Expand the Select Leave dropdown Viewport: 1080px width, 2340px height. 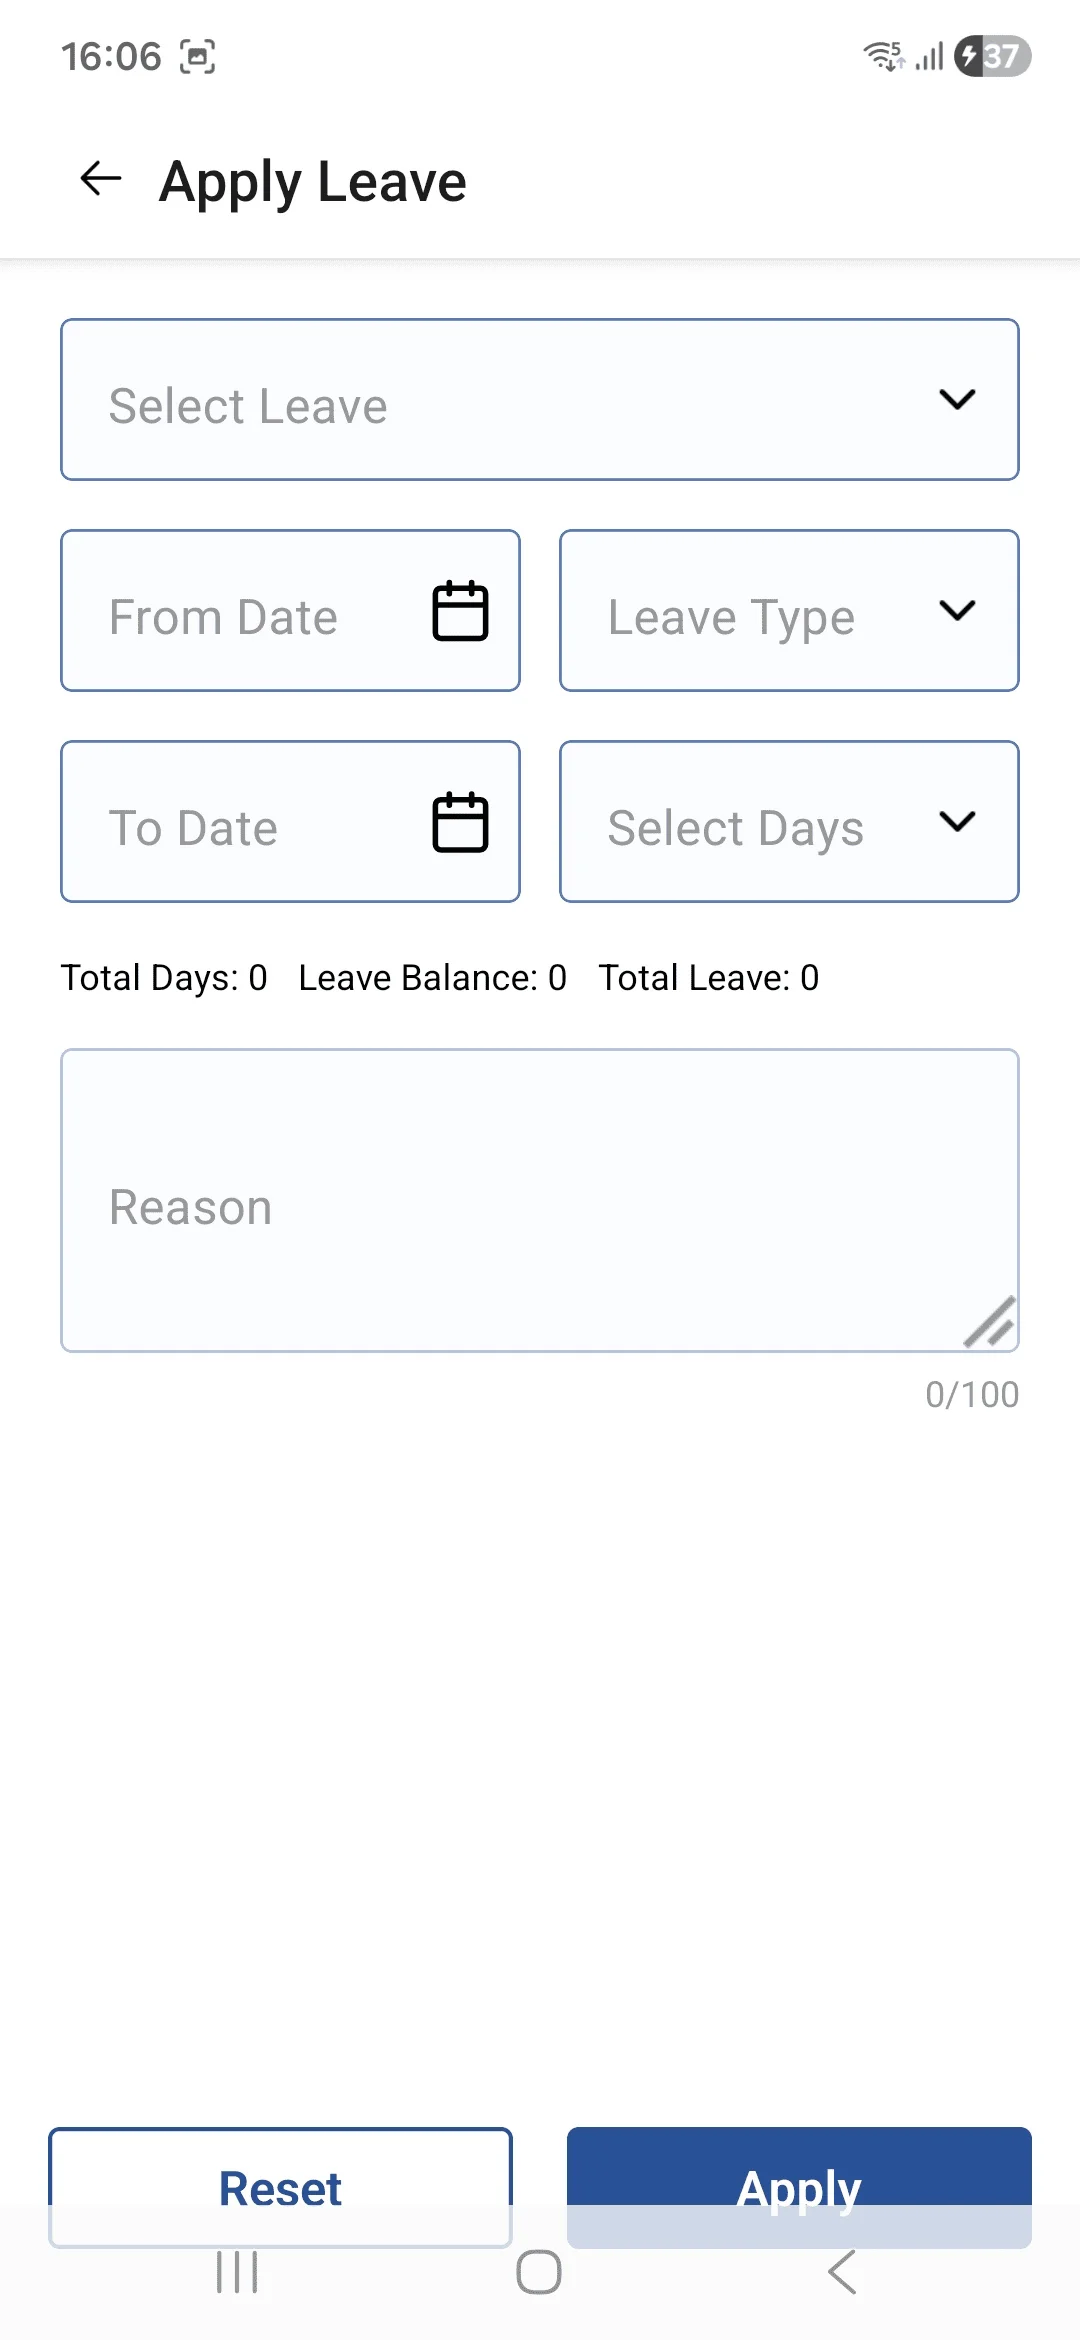click(540, 400)
